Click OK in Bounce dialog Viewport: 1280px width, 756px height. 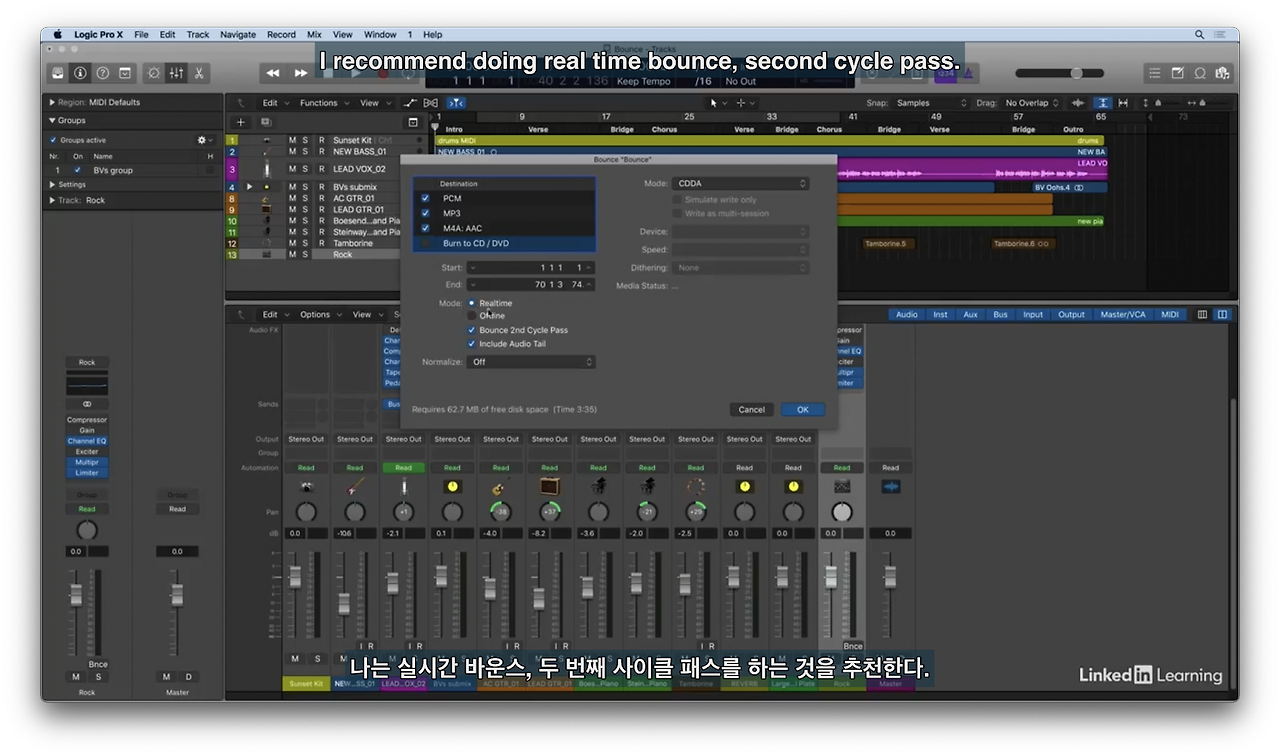(x=802, y=409)
